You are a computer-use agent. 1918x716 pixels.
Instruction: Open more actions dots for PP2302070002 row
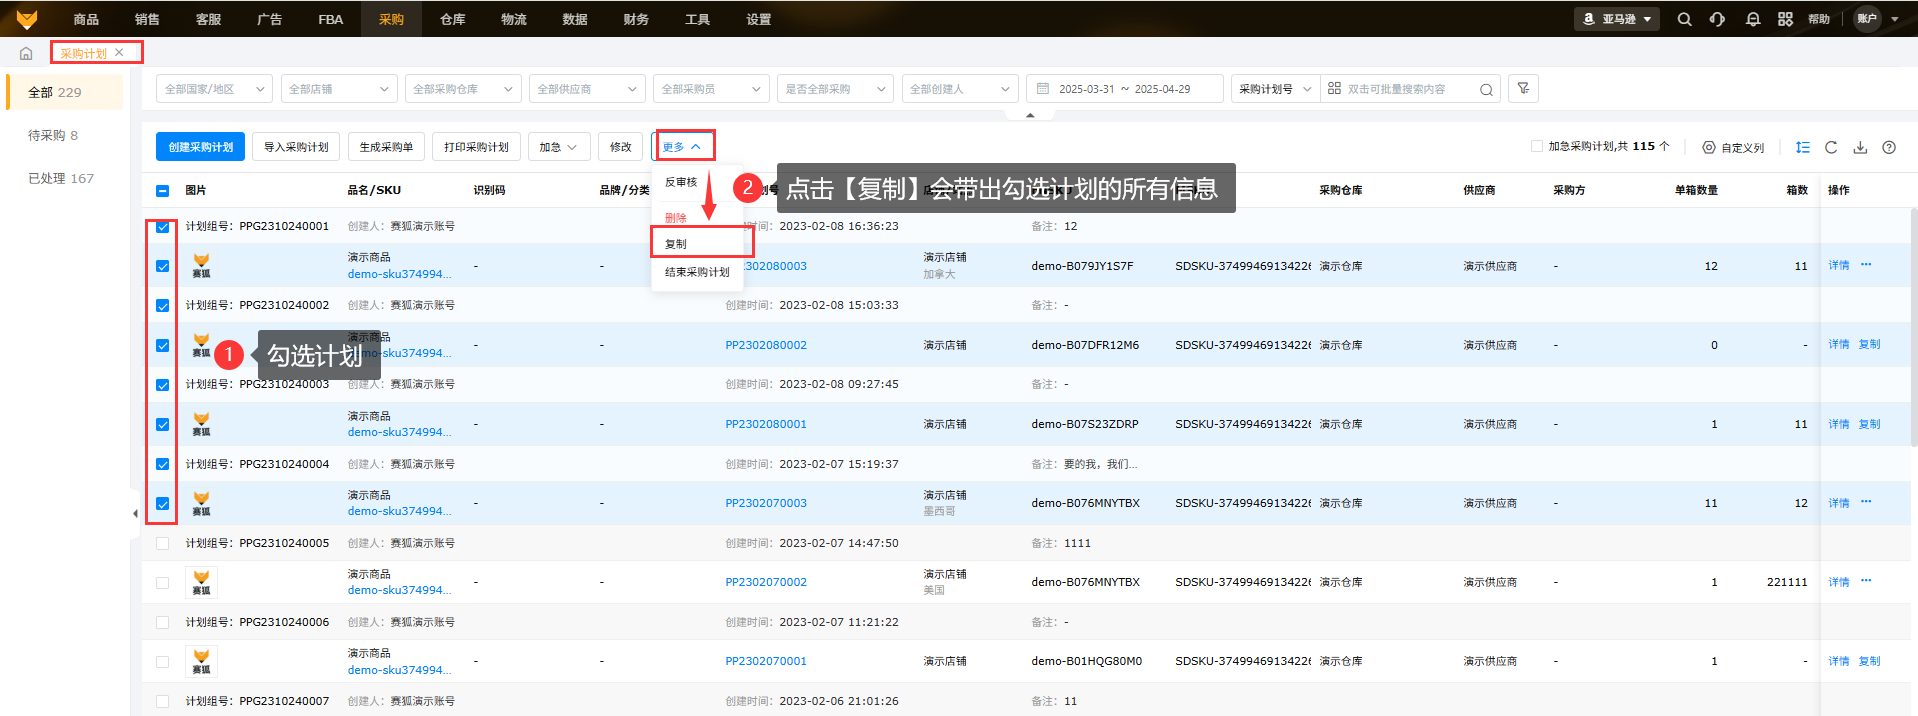1866,581
